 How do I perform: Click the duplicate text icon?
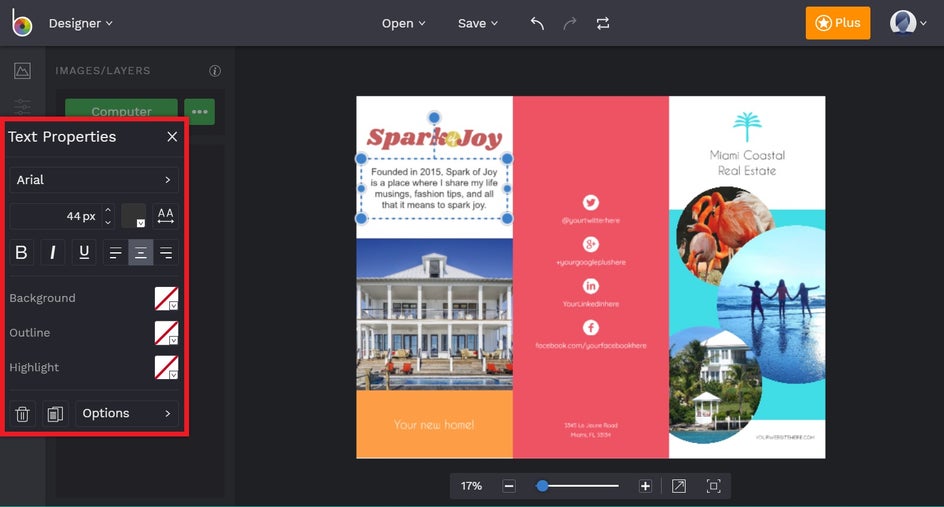55,413
